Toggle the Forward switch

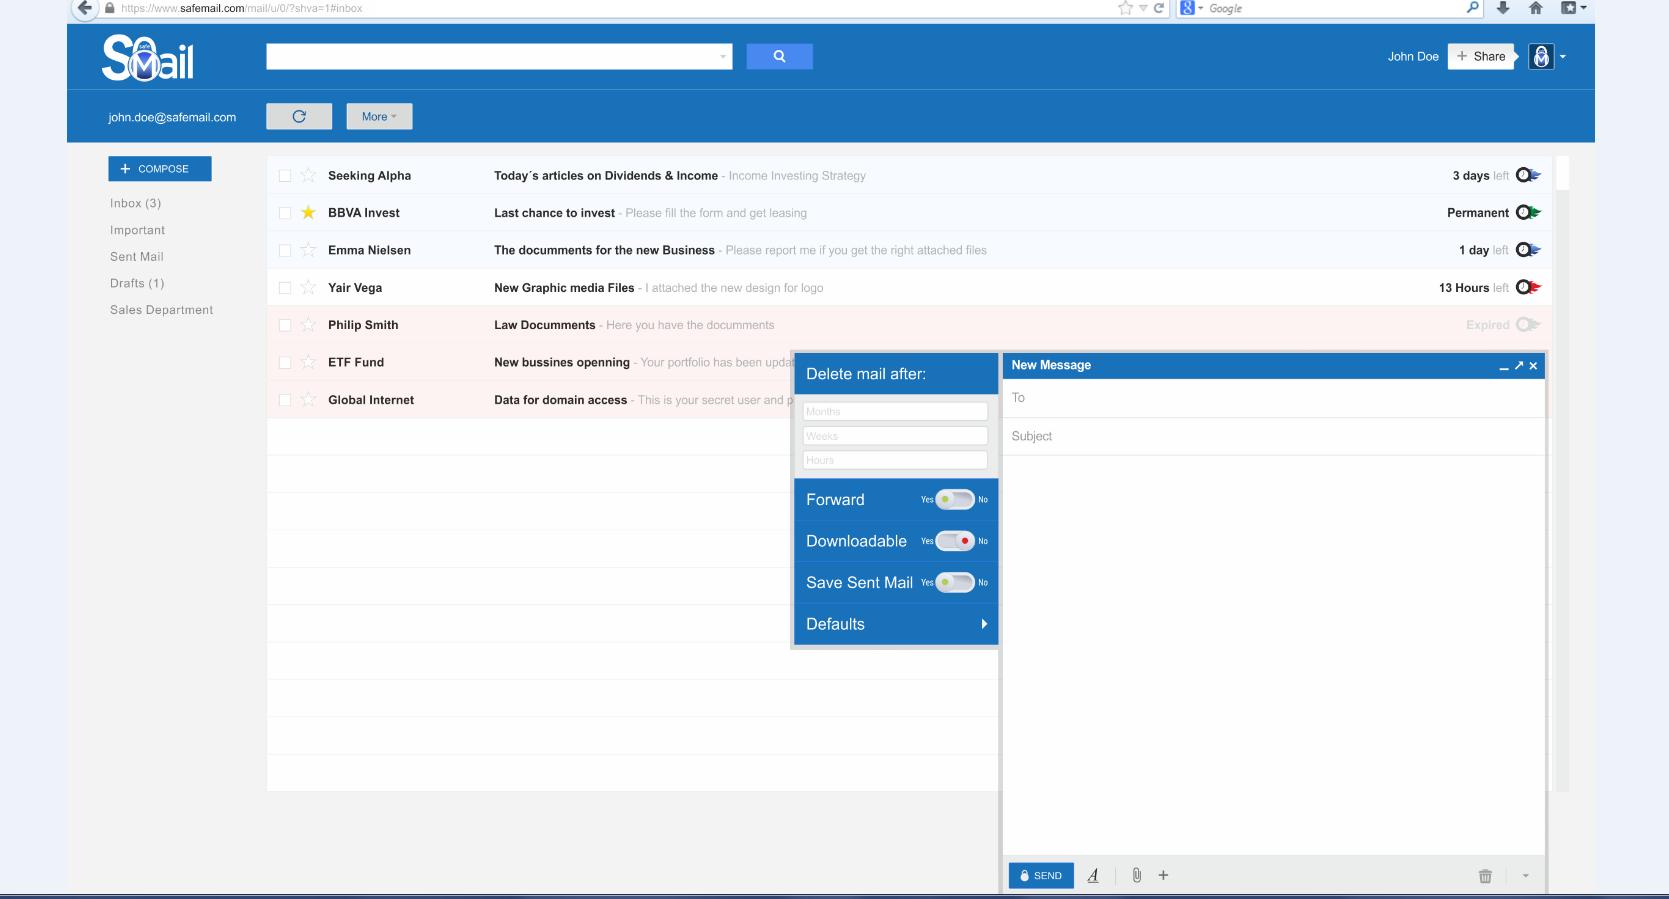[954, 500]
